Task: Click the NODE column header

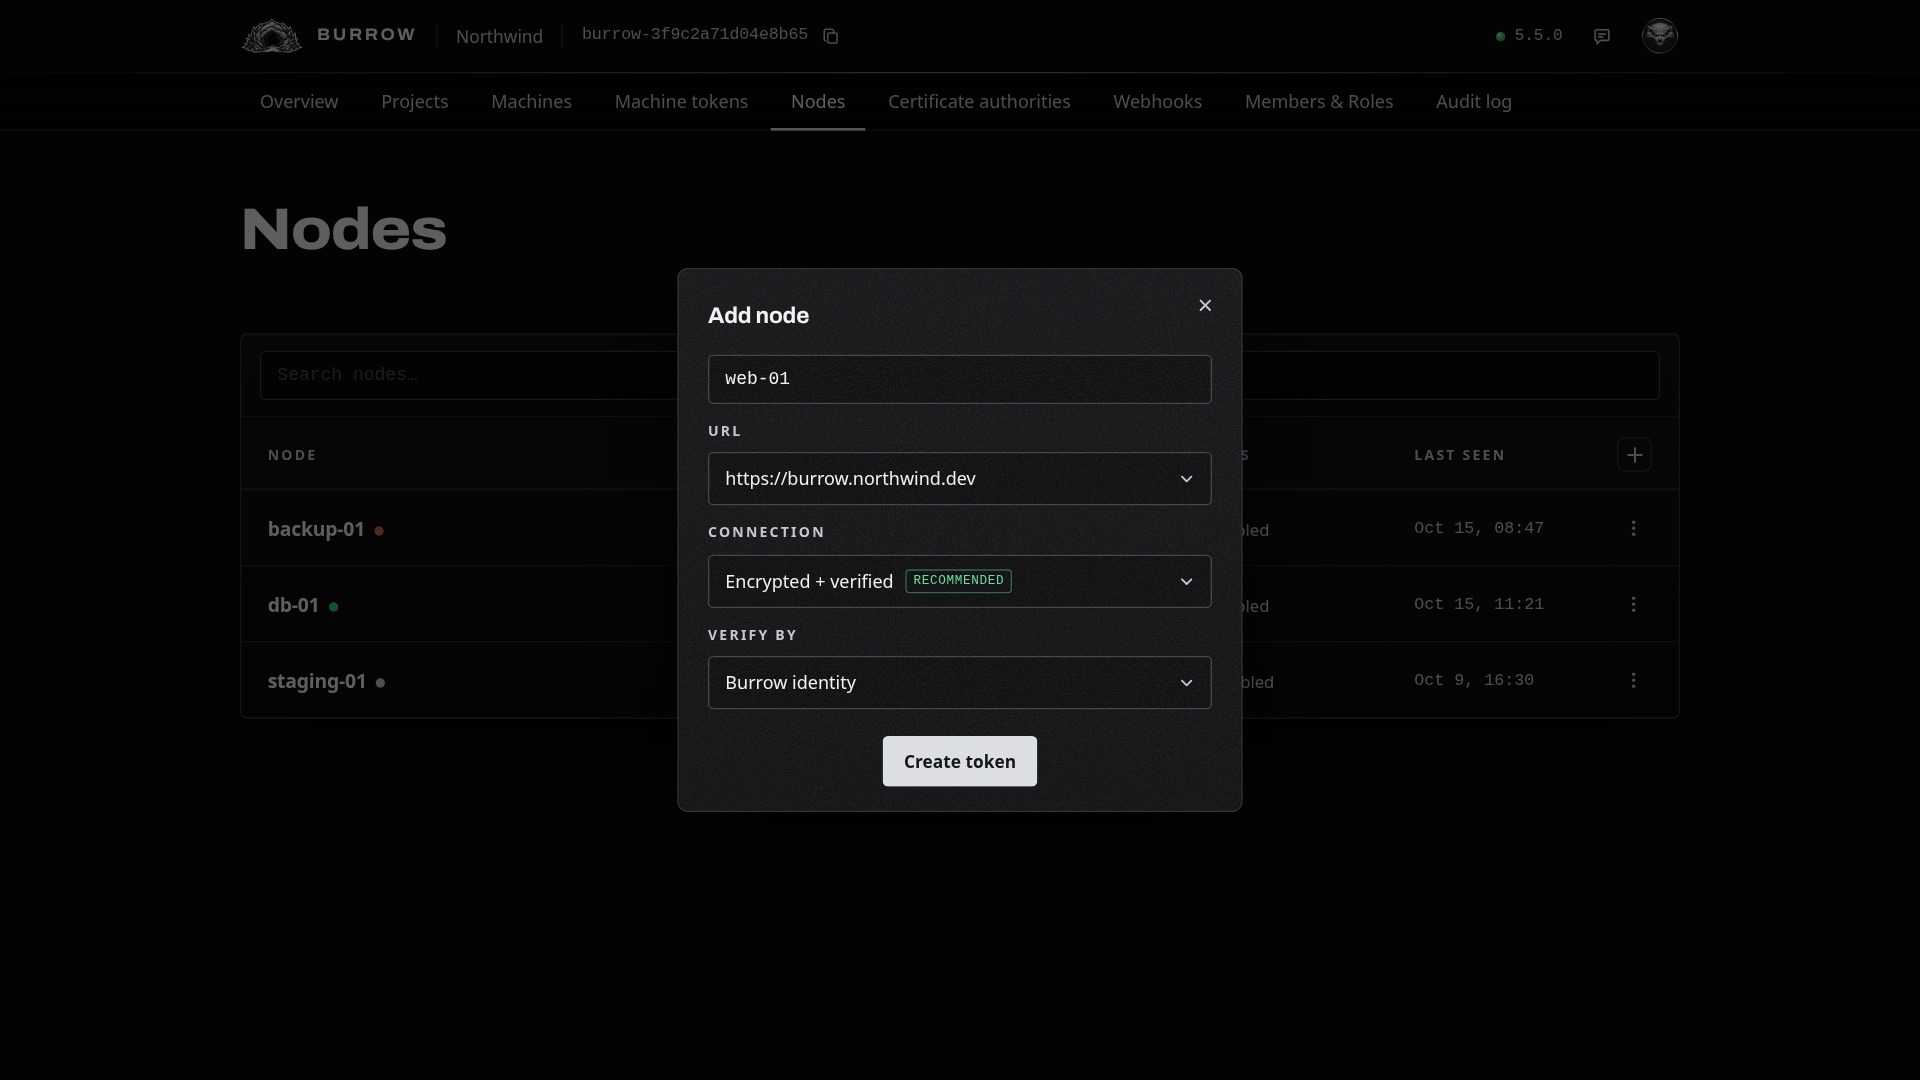Action: click(x=292, y=455)
